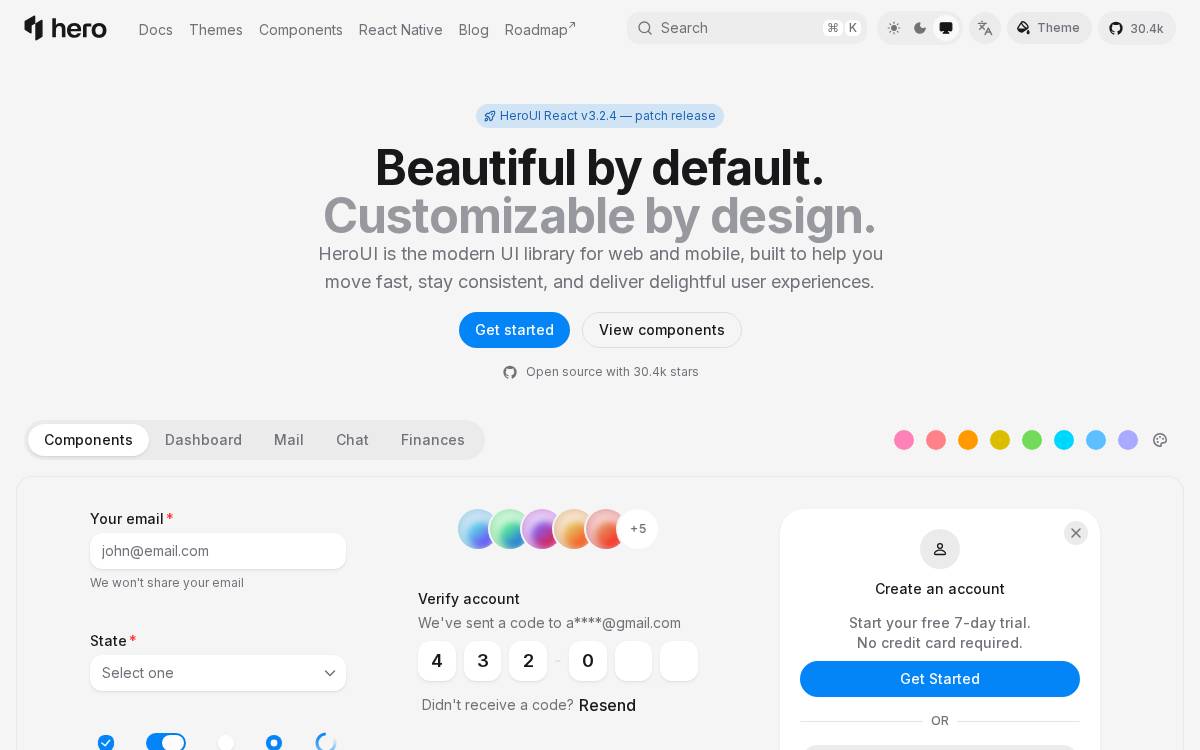The width and height of the screenshot is (1200, 750).
Task: Click the first blue avatar
Action: pyautogui.click(x=477, y=529)
